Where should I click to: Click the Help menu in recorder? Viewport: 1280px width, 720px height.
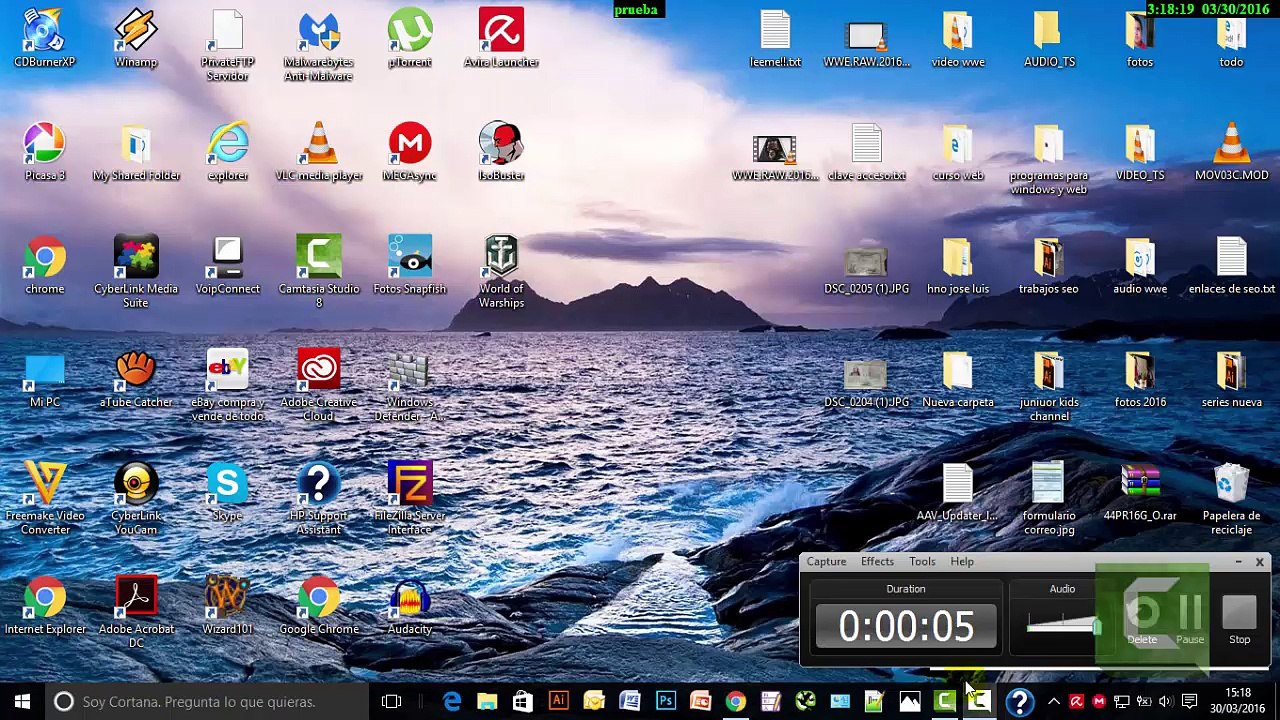[x=962, y=562]
